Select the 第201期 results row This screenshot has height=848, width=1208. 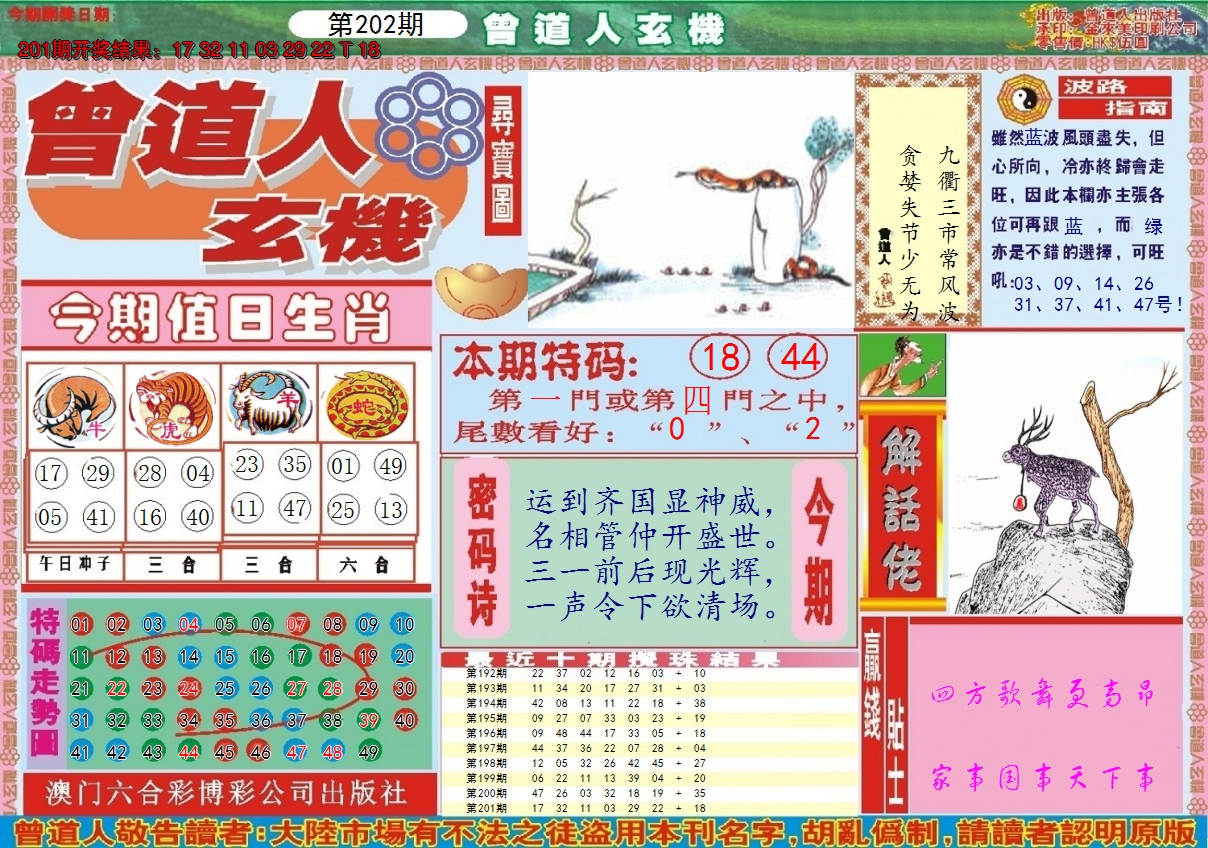(x=649, y=807)
